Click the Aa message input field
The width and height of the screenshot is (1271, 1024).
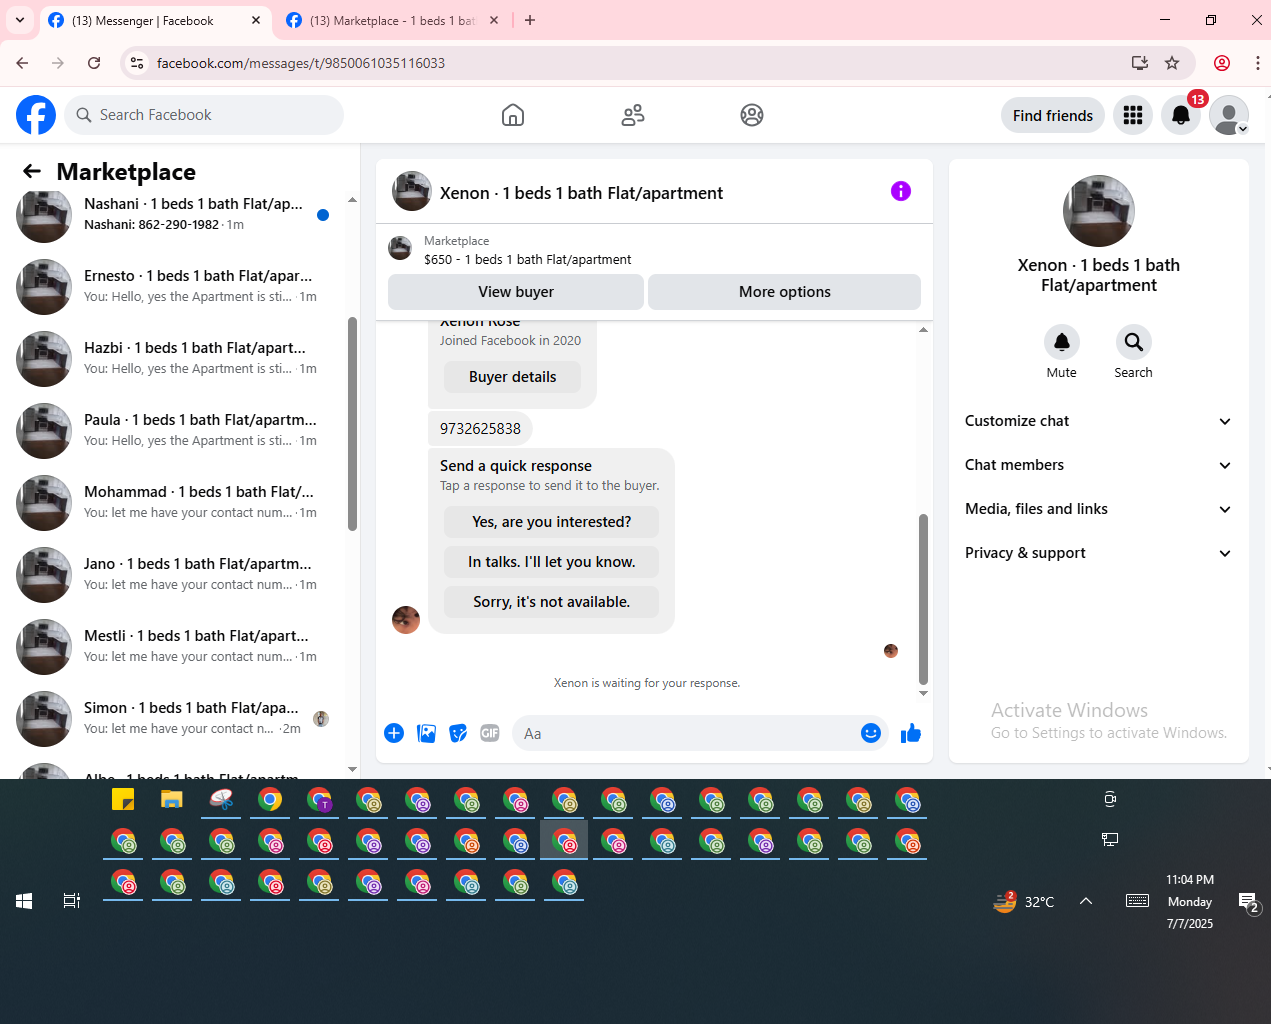685,733
